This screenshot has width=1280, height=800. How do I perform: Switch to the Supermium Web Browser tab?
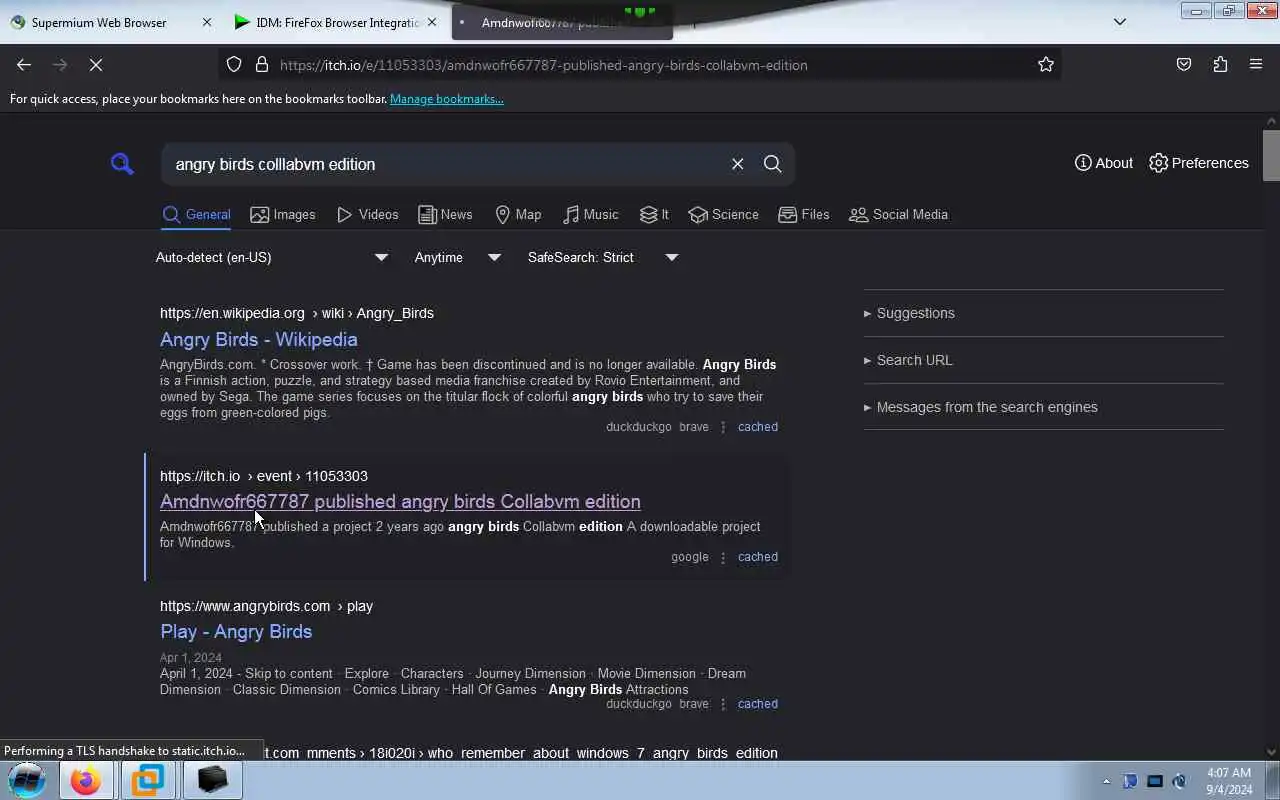100,22
